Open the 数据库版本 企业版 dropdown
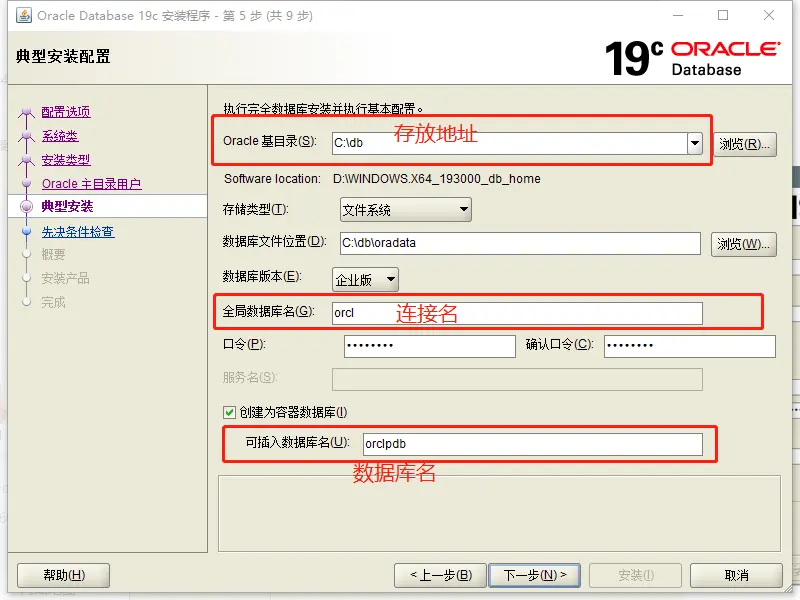Image resolution: width=800 pixels, height=600 pixels. pyautogui.click(x=365, y=280)
